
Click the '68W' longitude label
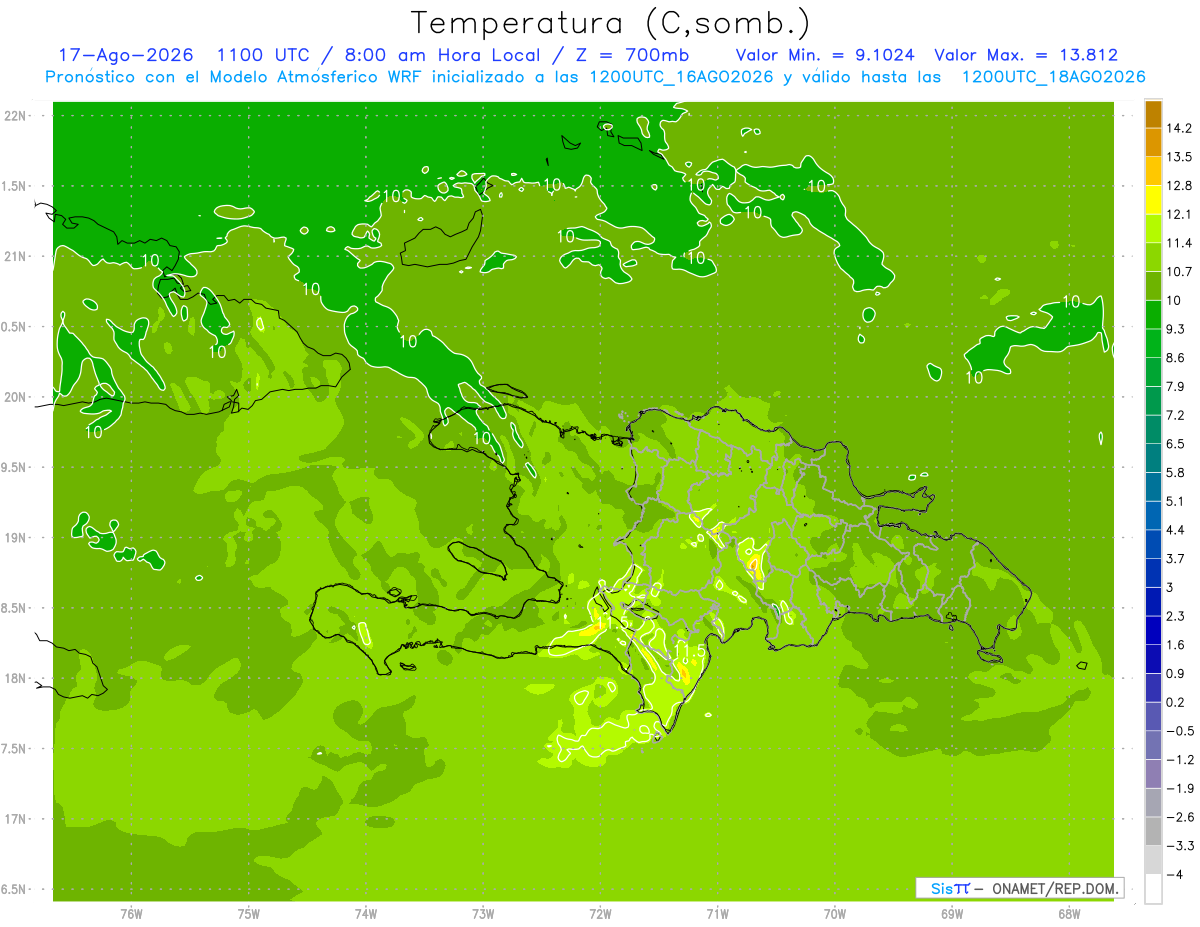[x=1069, y=913]
